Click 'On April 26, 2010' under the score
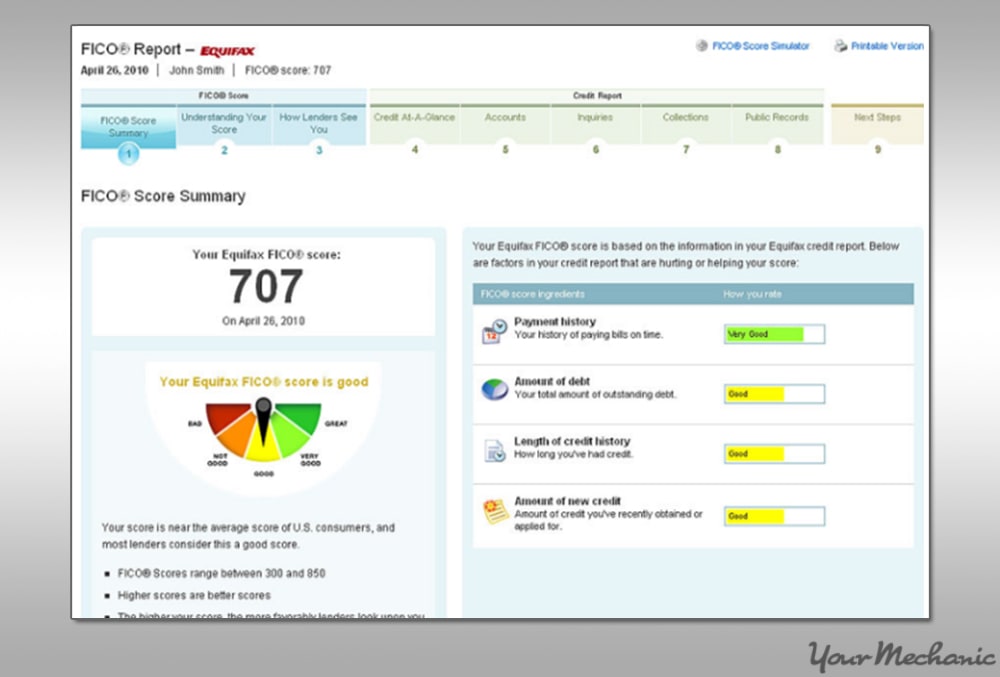The image size is (1000, 677). click(263, 321)
